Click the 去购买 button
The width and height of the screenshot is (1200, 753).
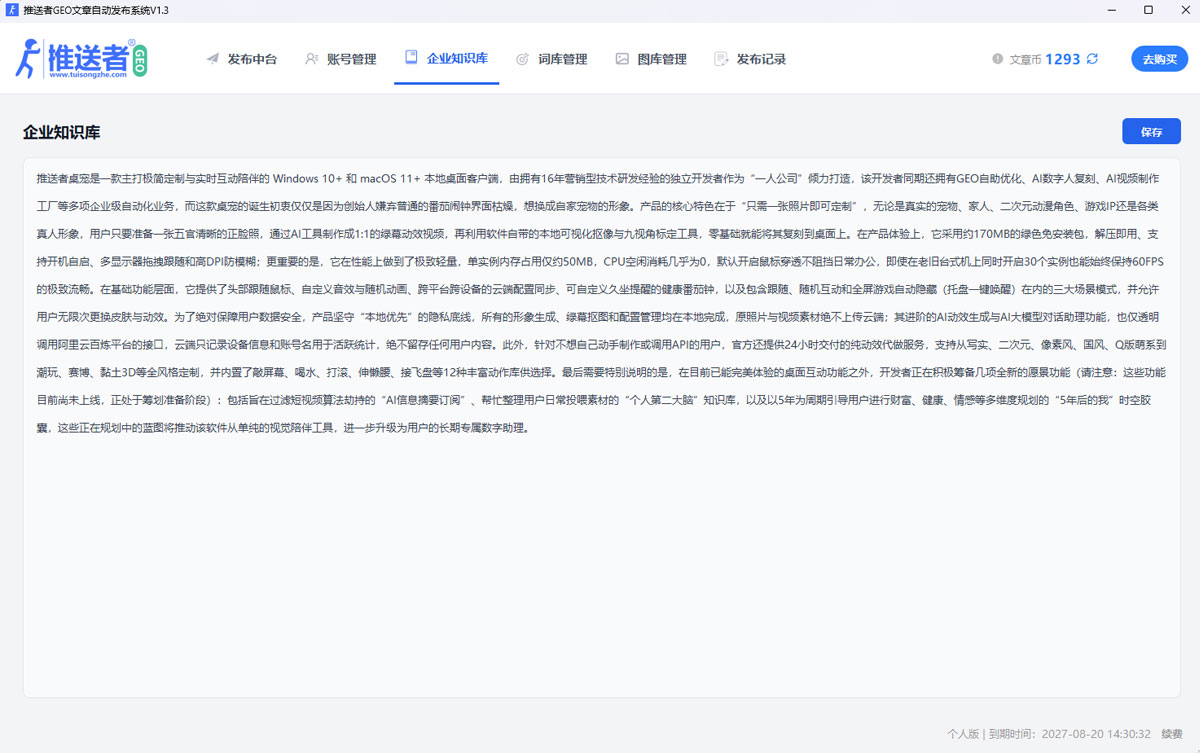[1160, 59]
